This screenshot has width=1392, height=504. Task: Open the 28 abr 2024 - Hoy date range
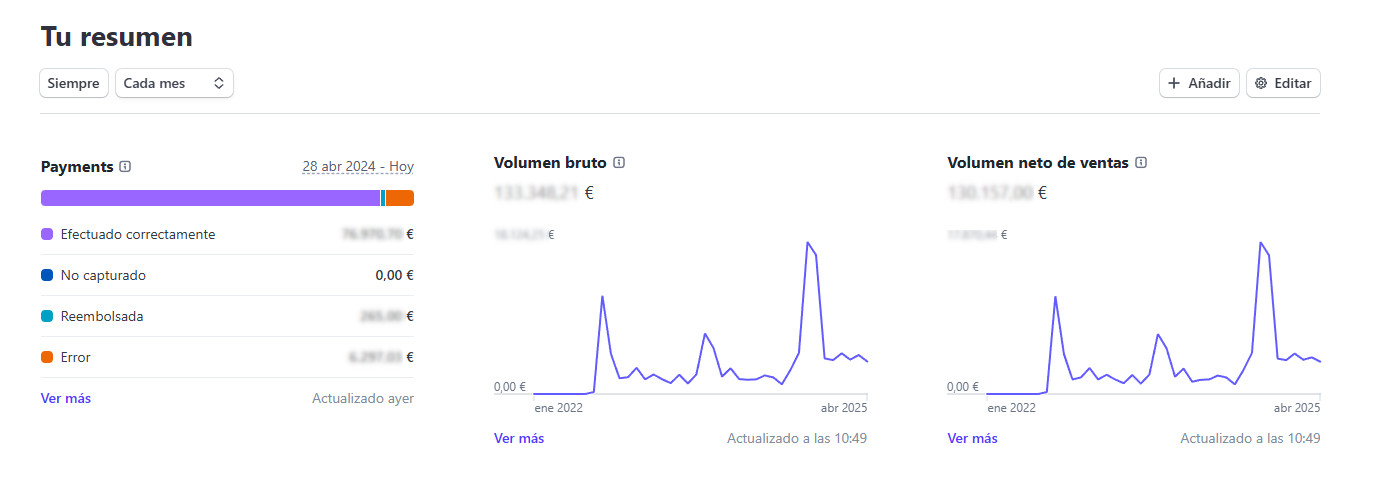(358, 167)
